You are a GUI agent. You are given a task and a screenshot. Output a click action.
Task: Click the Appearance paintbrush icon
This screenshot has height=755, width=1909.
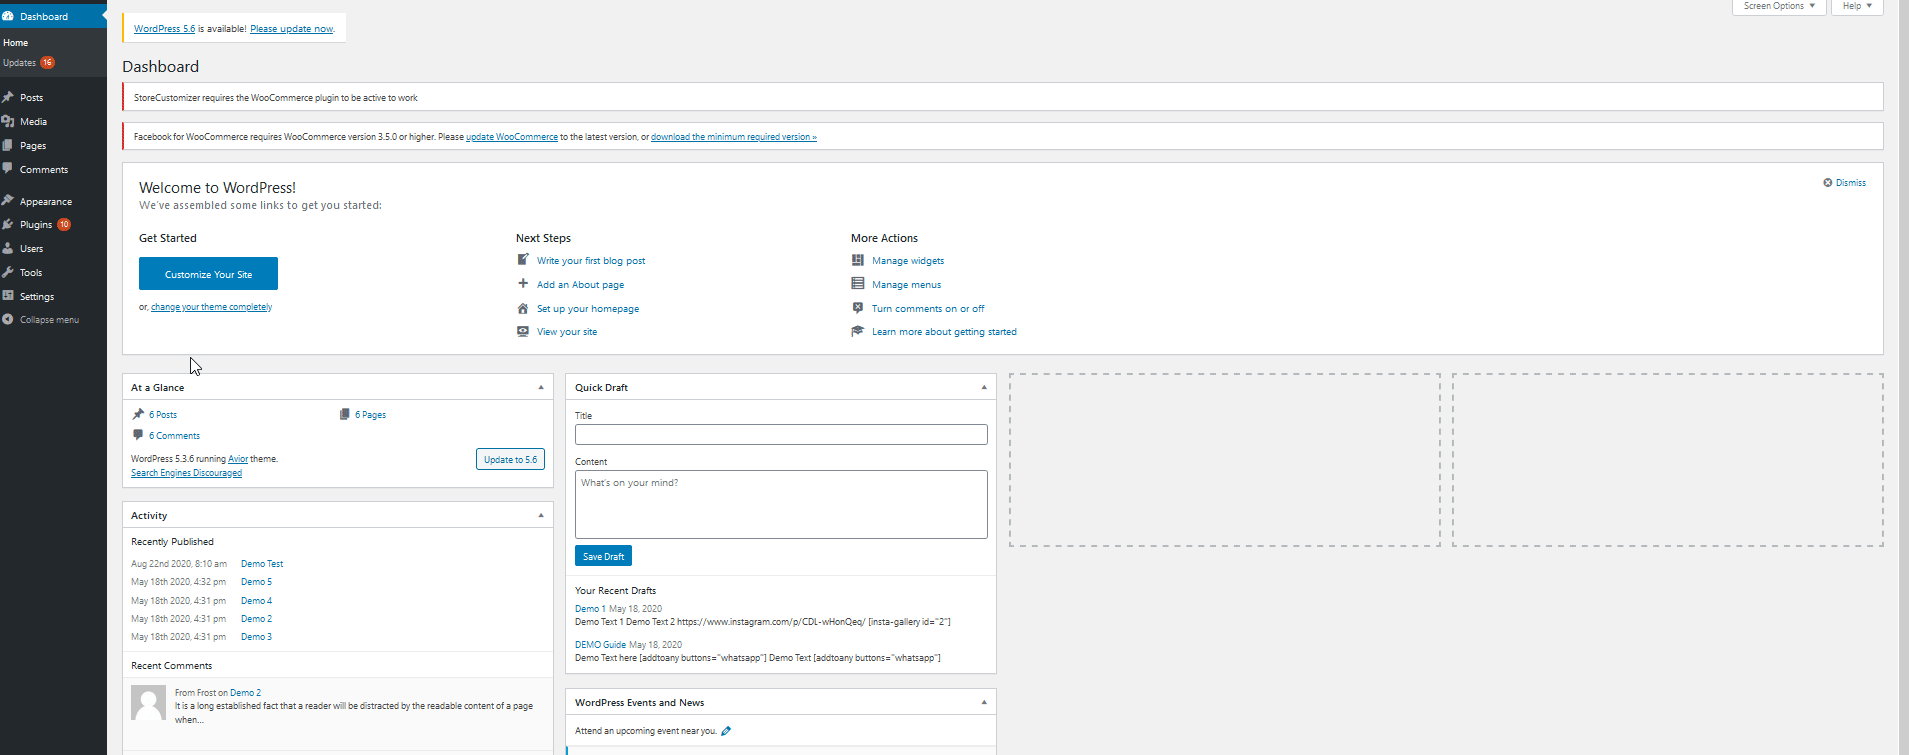pyautogui.click(x=8, y=200)
